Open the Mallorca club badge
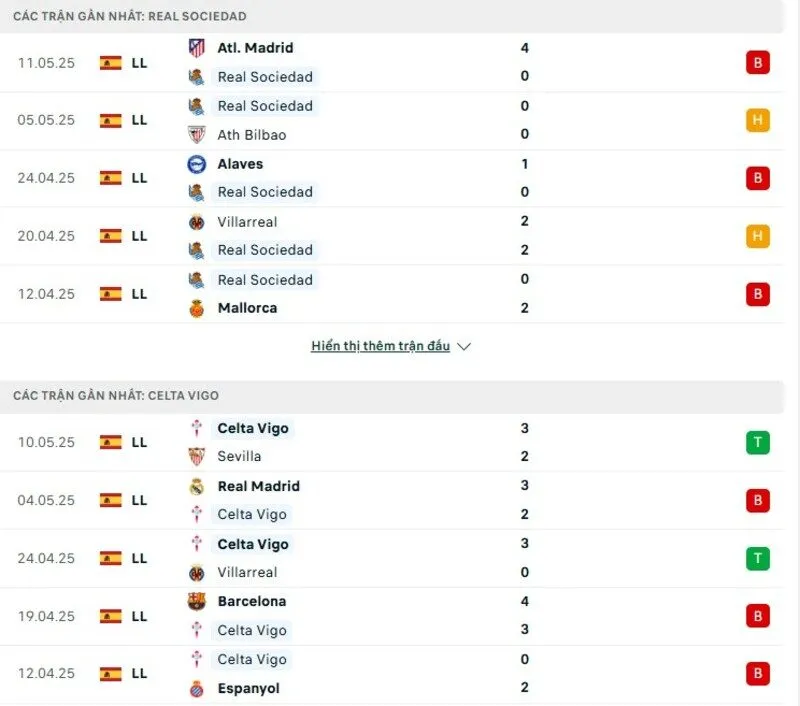The width and height of the screenshot is (800, 706). pos(195,308)
